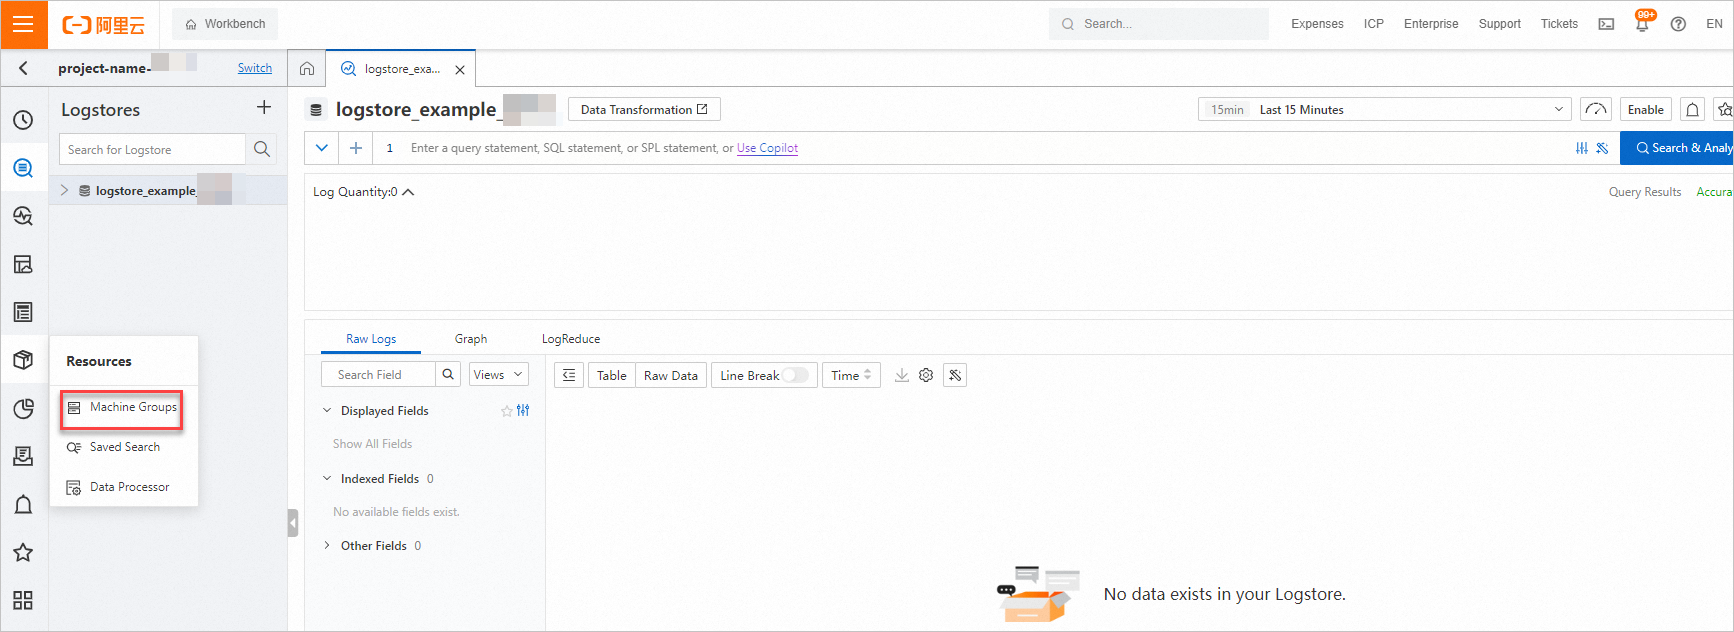Click the Table view button
Image resolution: width=1734 pixels, height=632 pixels.
click(612, 375)
